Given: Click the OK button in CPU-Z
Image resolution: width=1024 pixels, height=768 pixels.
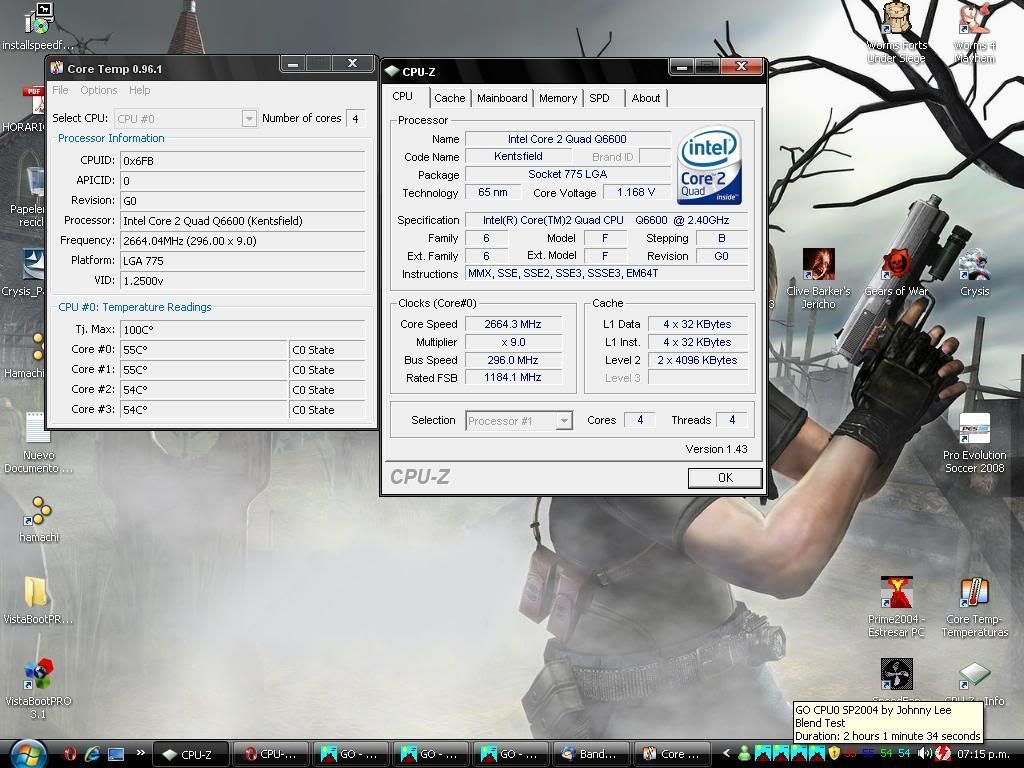Looking at the screenshot, I should (725, 477).
